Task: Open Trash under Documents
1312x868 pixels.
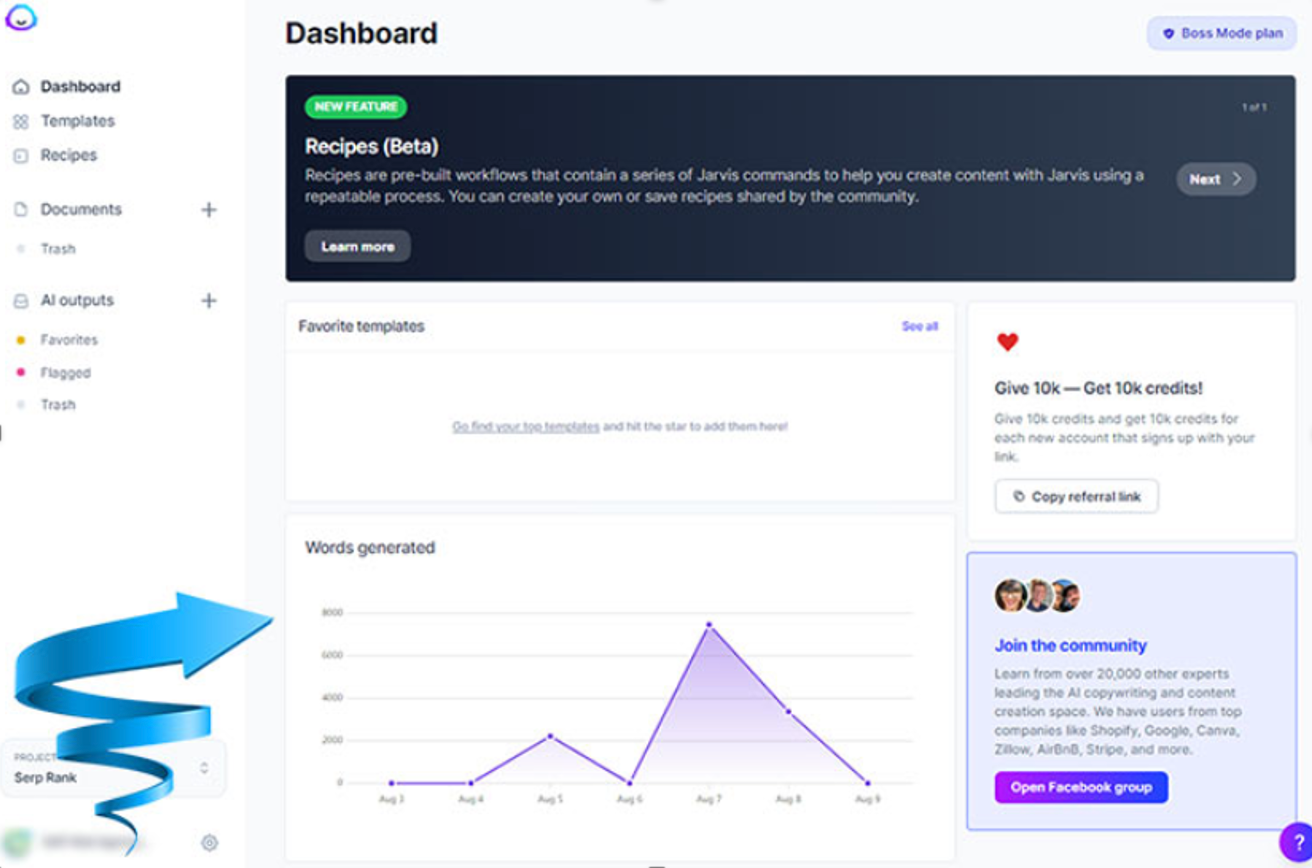Action: coord(58,248)
